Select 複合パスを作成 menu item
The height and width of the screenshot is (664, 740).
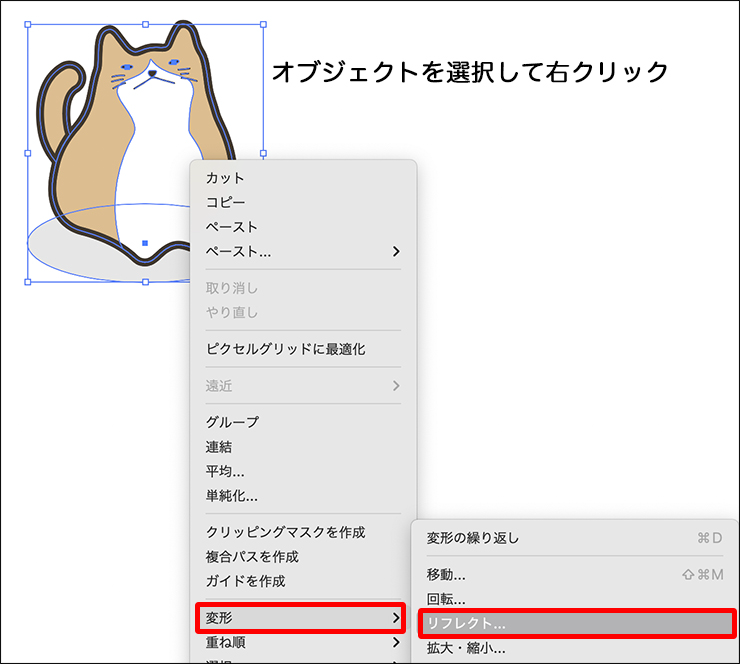[252, 556]
